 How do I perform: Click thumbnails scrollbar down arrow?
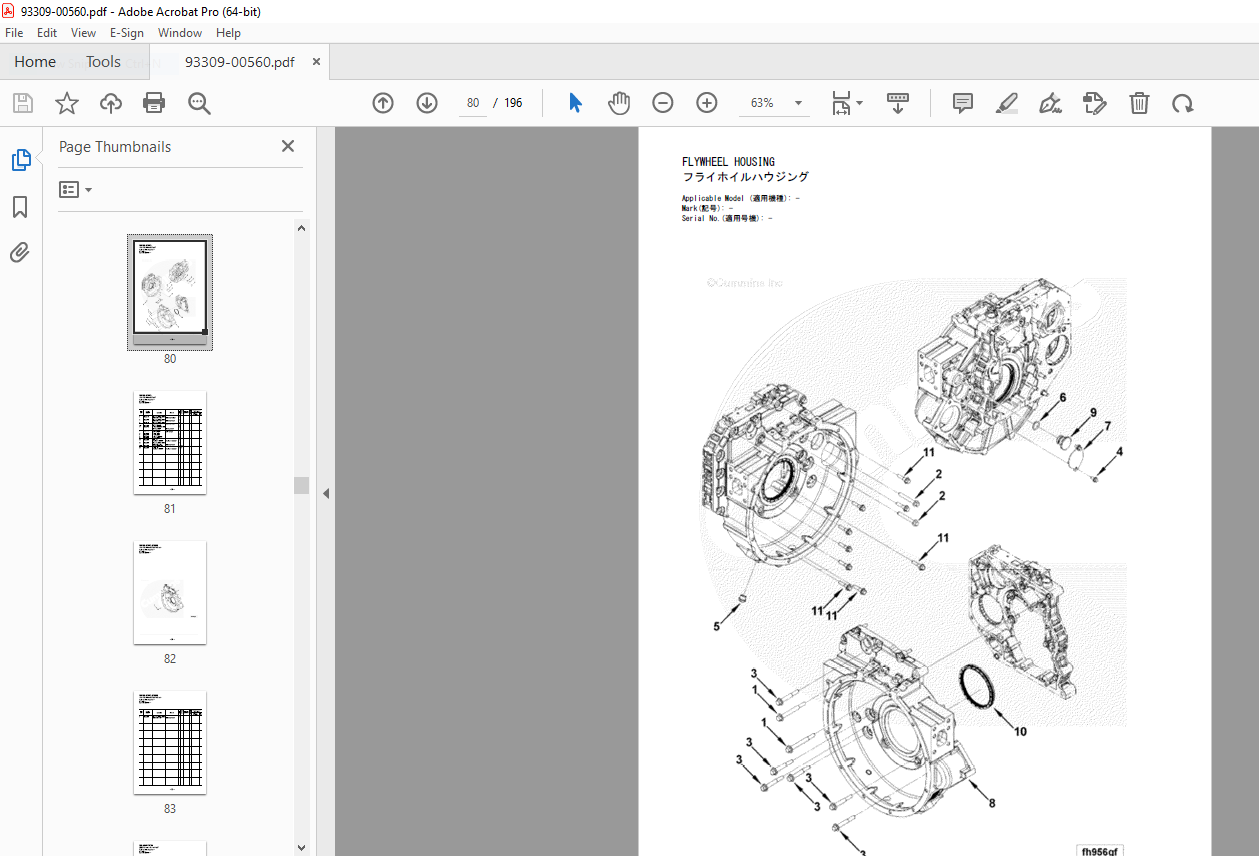coord(302,847)
